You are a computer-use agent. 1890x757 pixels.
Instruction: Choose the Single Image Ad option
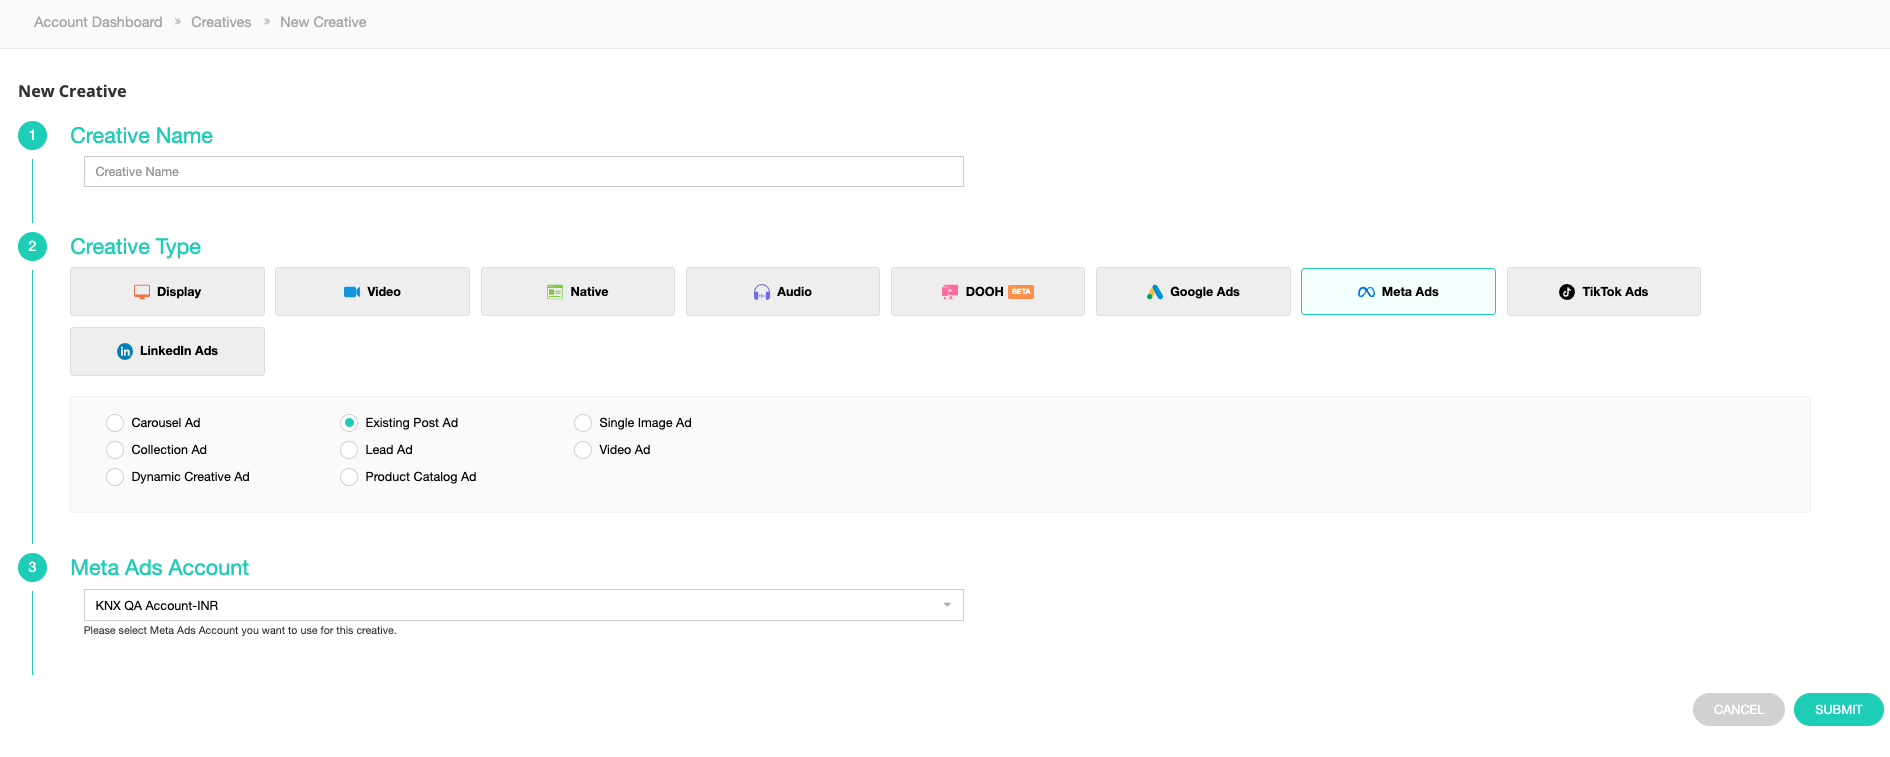[x=583, y=423]
